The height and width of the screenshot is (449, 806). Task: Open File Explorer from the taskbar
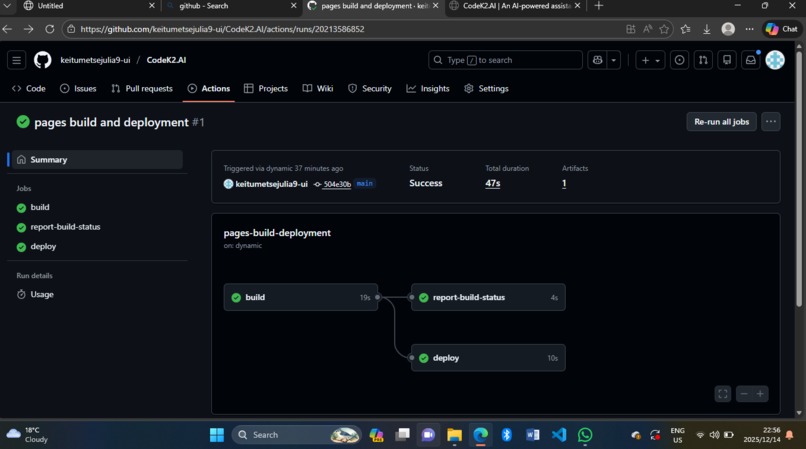point(454,435)
